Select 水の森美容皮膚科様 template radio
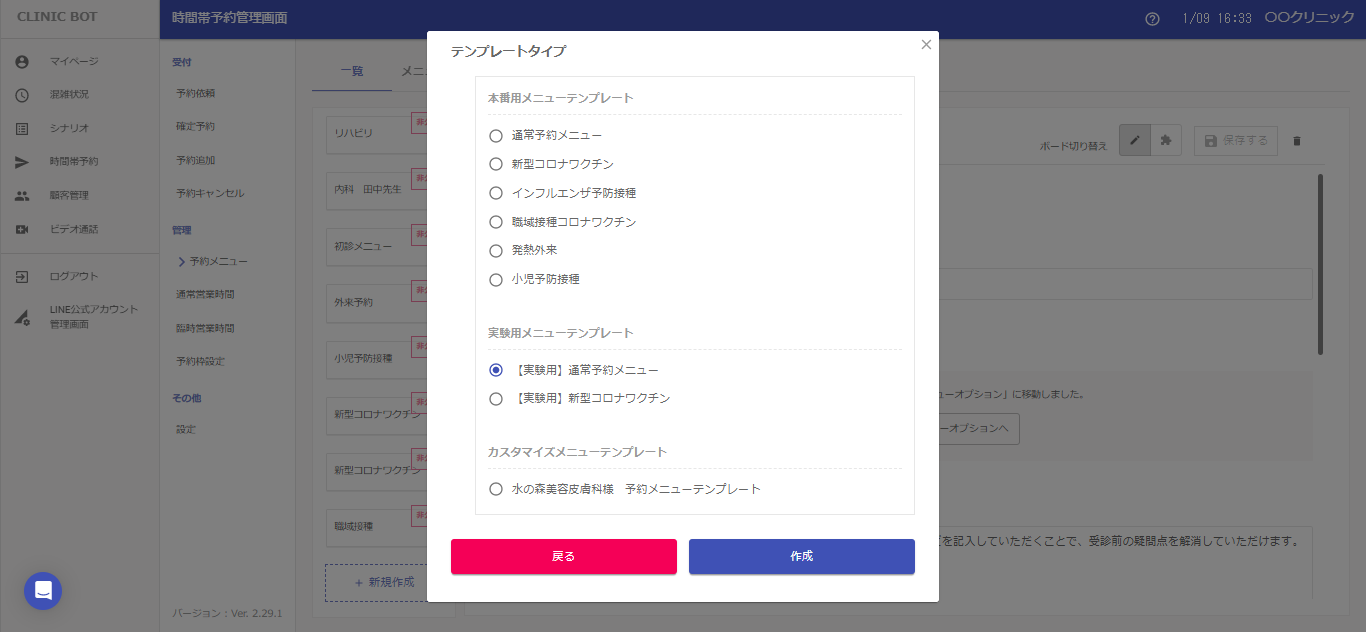Viewport: 1366px width, 632px height. click(x=496, y=490)
